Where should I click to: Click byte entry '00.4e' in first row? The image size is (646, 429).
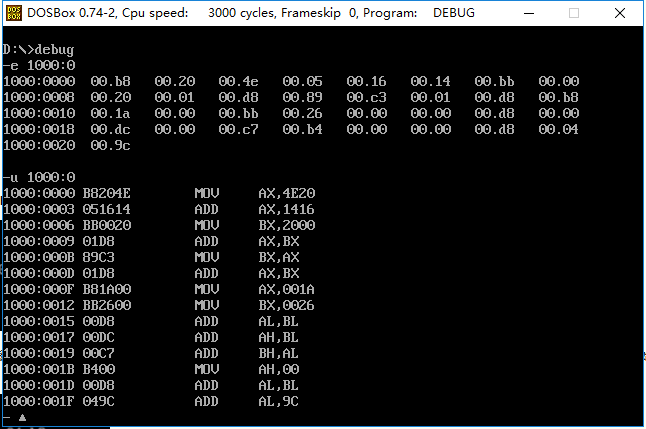coord(239,81)
